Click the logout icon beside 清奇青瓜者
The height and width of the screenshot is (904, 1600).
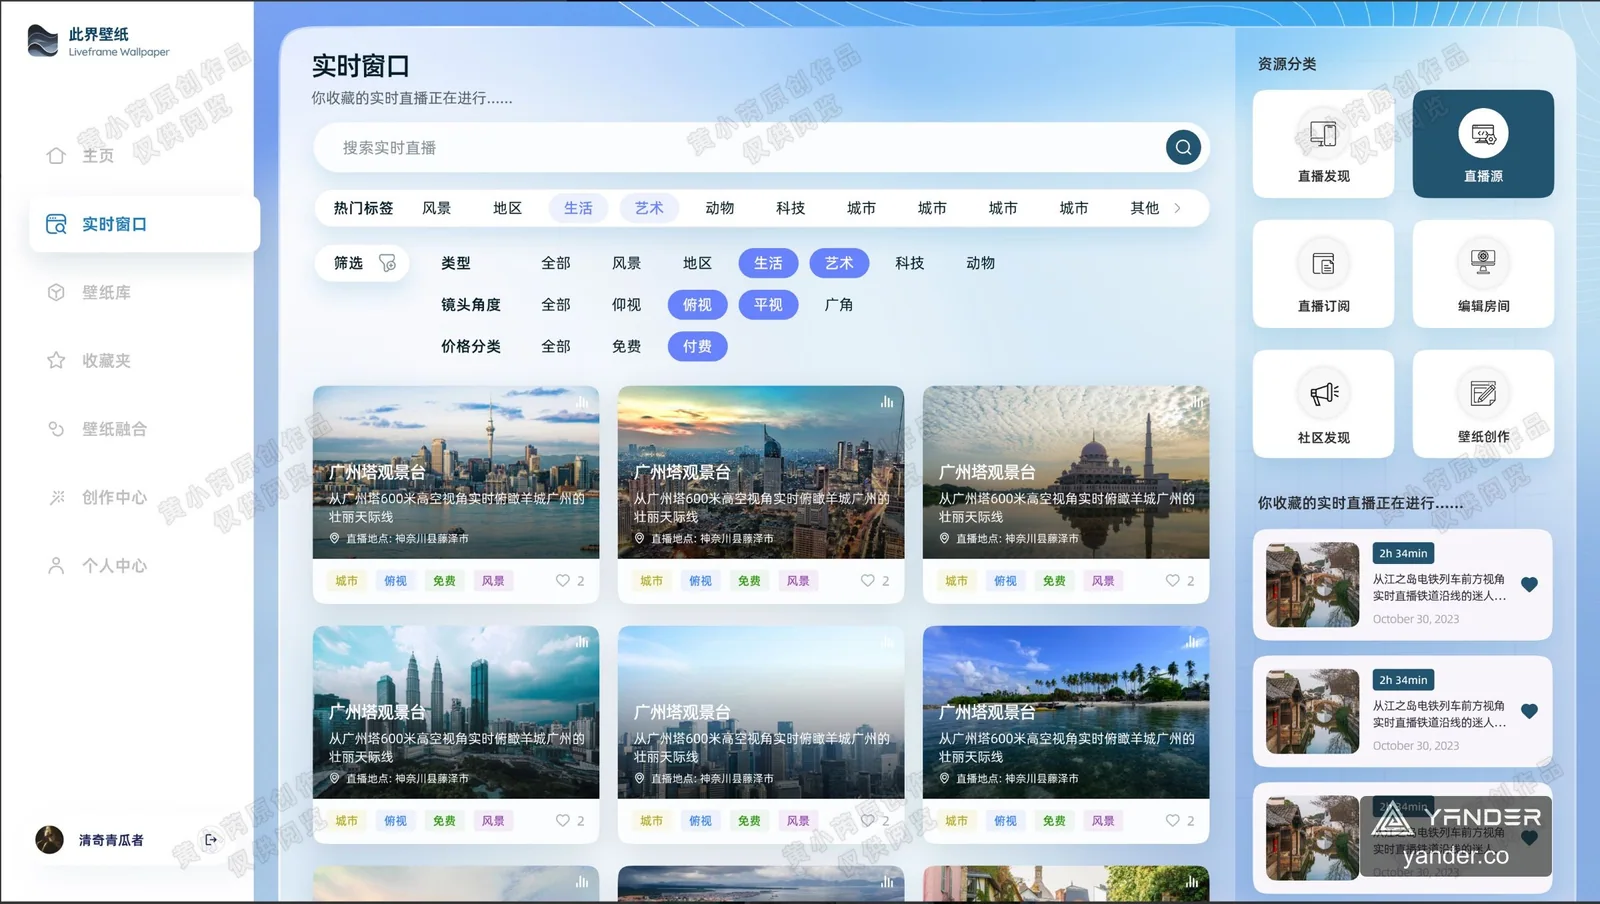click(x=210, y=840)
